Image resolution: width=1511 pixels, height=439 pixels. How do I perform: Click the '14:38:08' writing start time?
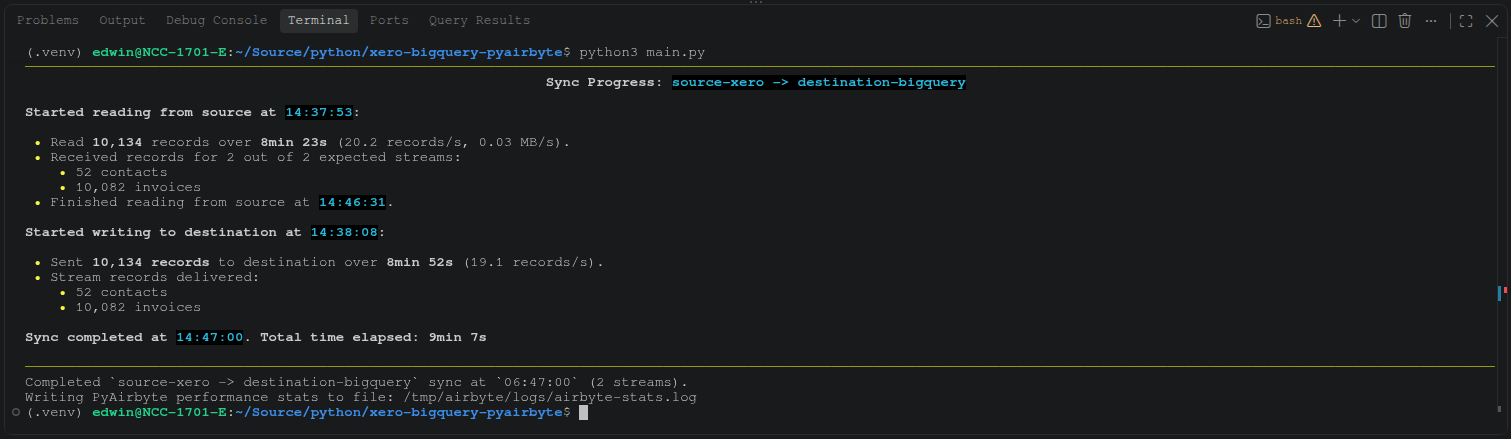coord(343,232)
